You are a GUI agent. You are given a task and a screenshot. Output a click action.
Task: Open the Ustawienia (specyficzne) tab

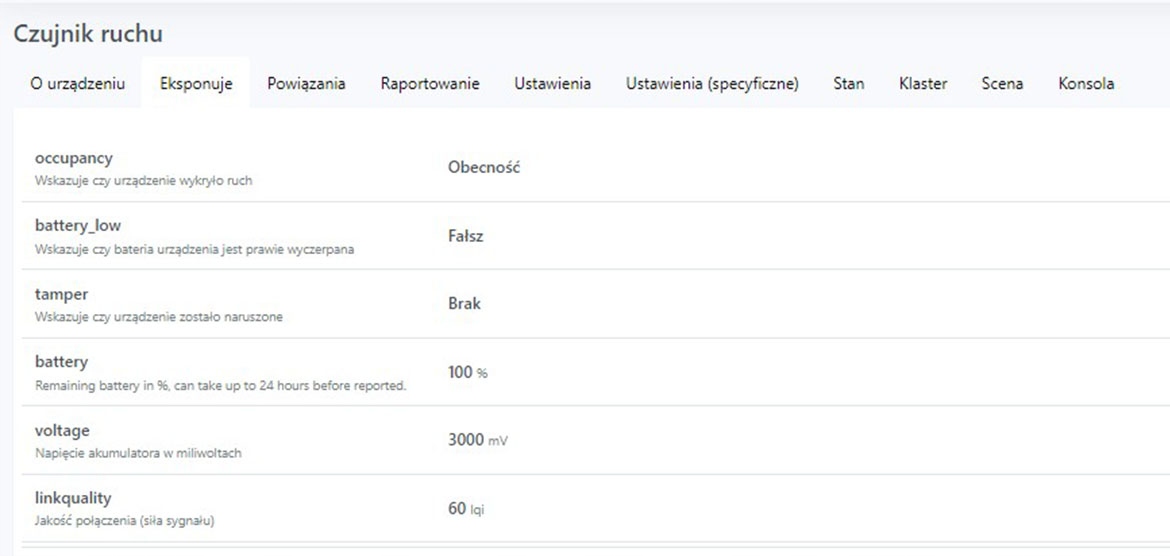(712, 84)
